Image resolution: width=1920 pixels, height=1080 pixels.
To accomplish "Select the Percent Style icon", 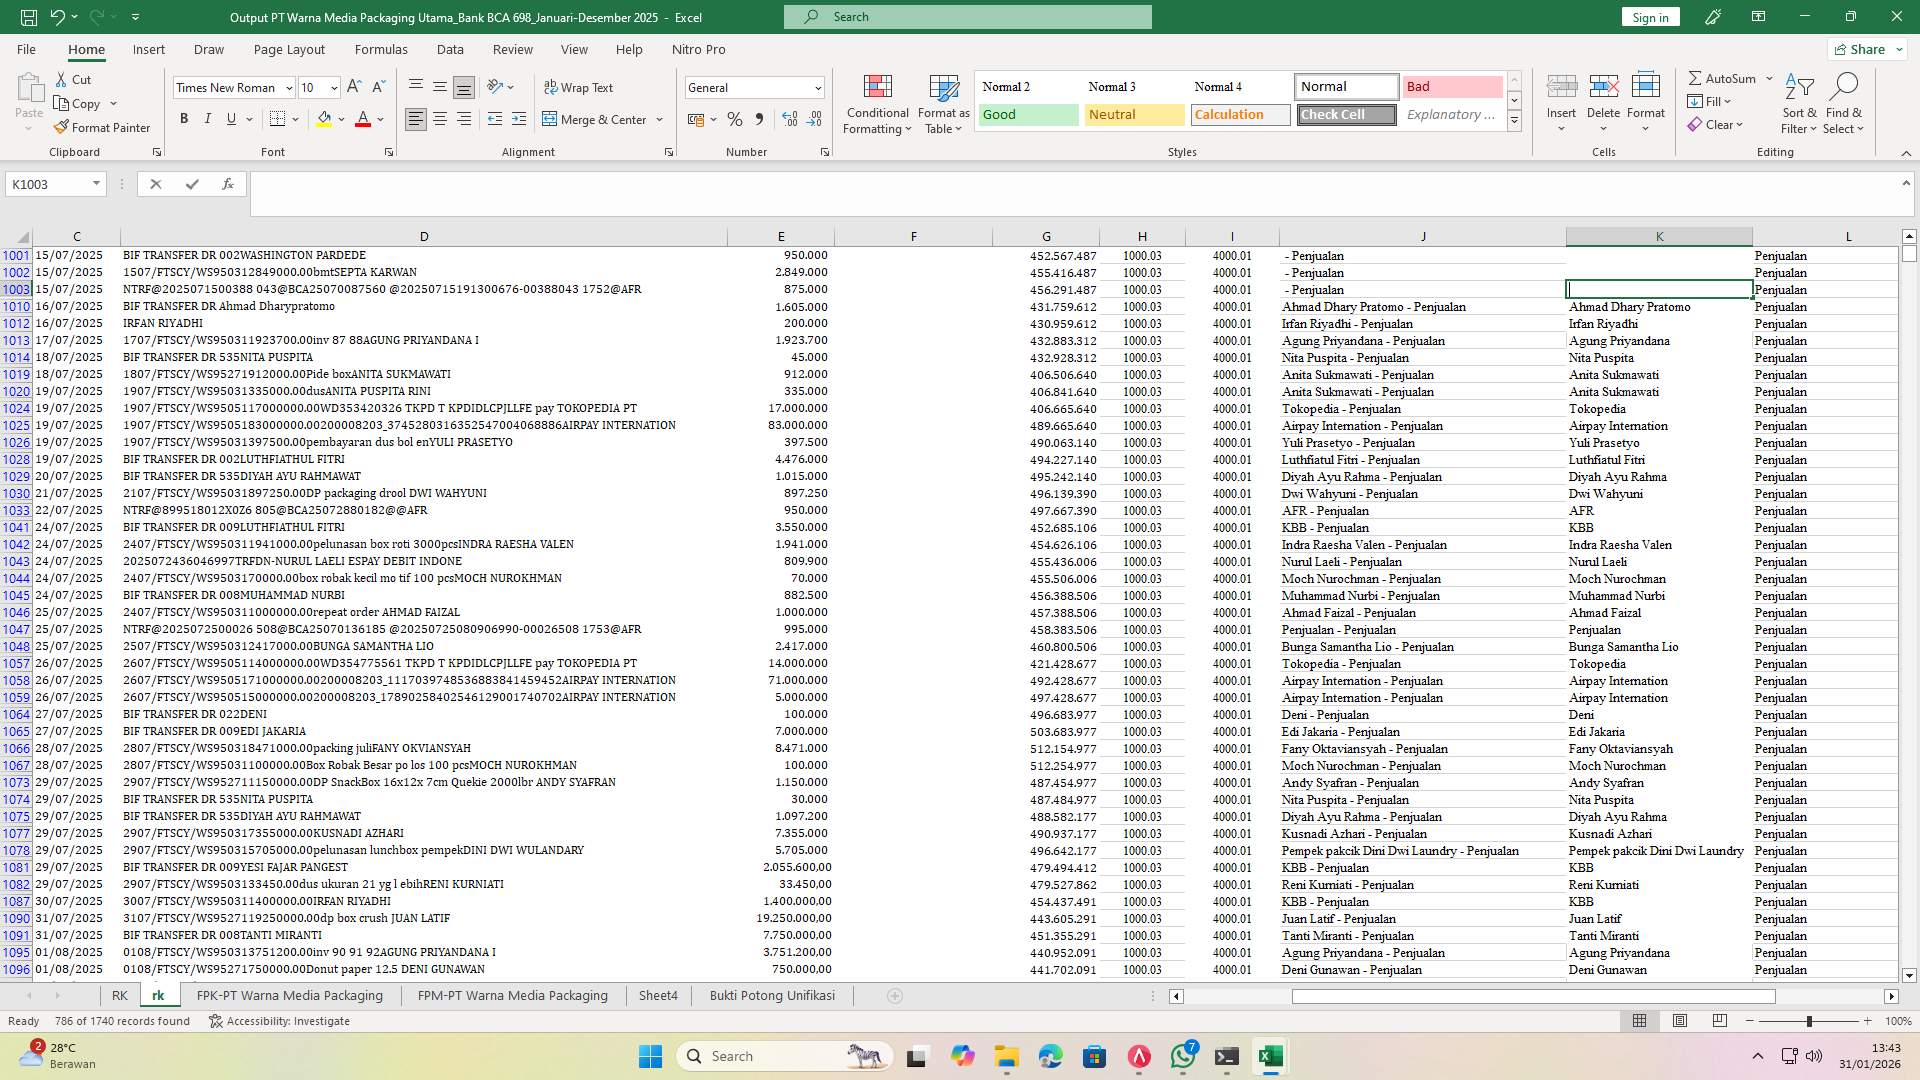I will coord(735,118).
